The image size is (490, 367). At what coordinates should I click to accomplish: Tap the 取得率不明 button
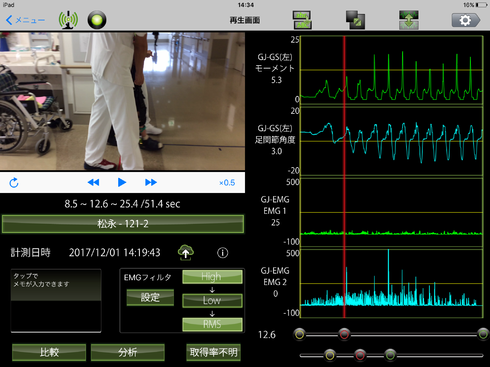[213, 352]
